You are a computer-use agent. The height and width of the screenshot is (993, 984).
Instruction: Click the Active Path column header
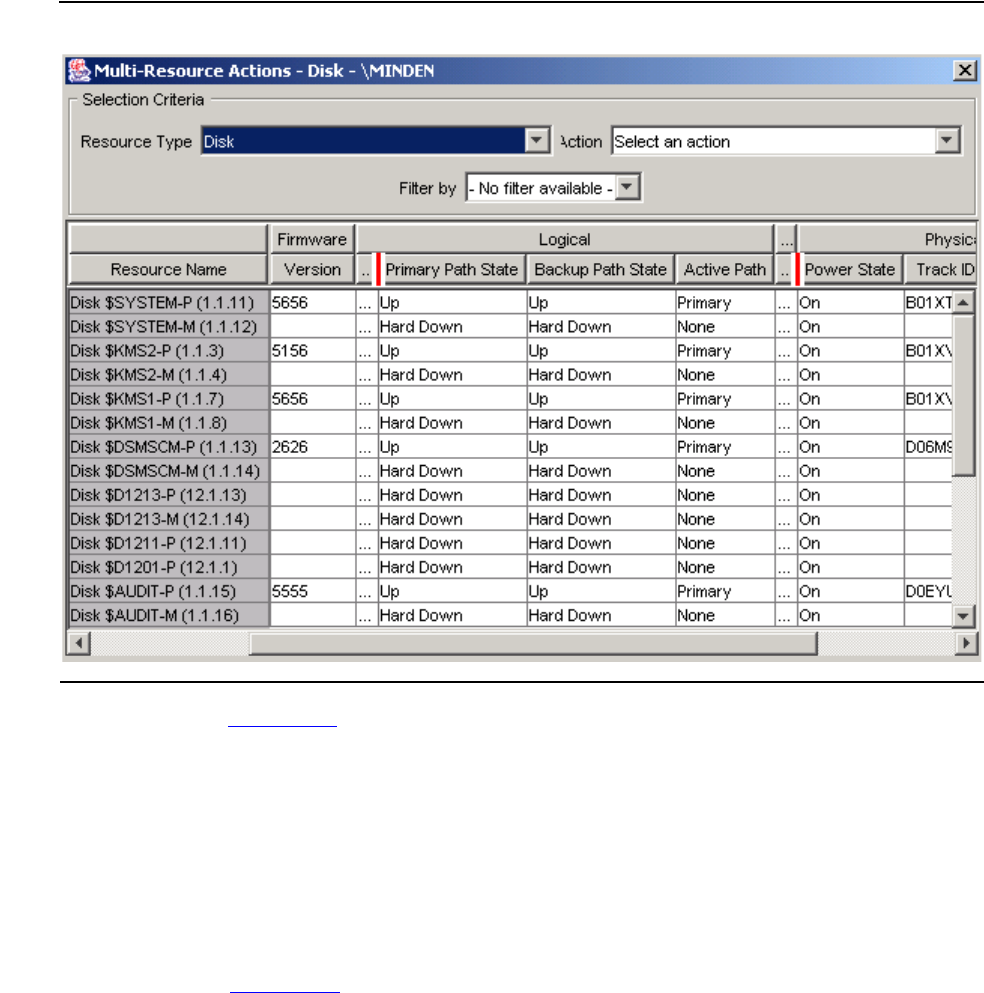click(725, 270)
